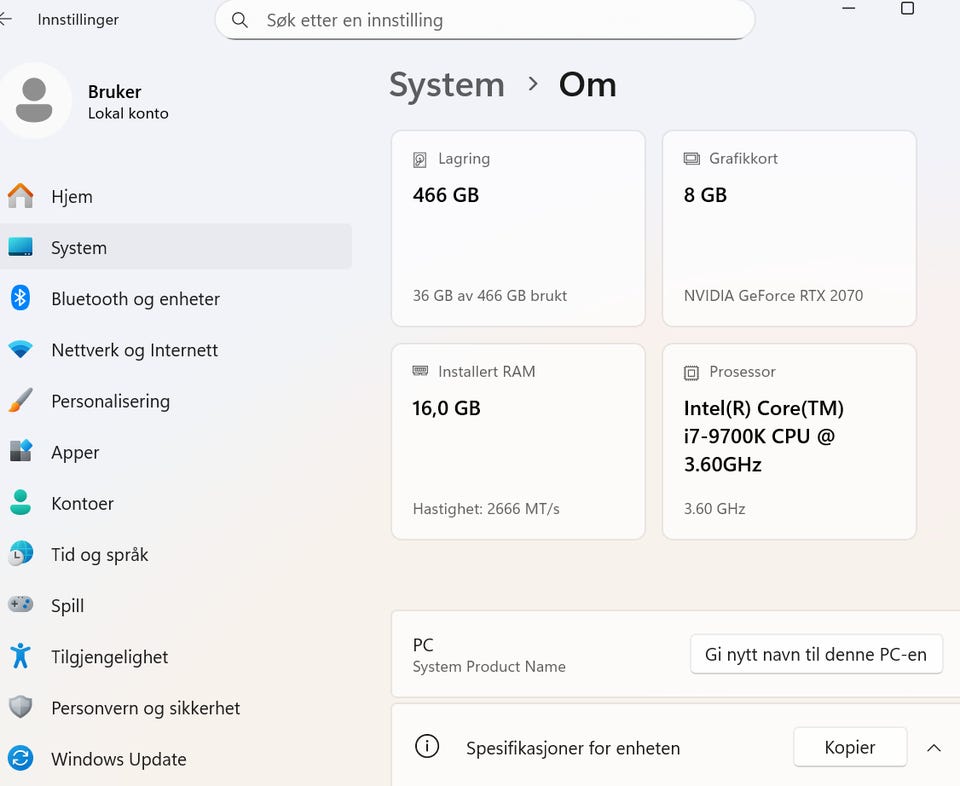
Task: Open the Windows Update icon
Action: [x=20, y=758]
